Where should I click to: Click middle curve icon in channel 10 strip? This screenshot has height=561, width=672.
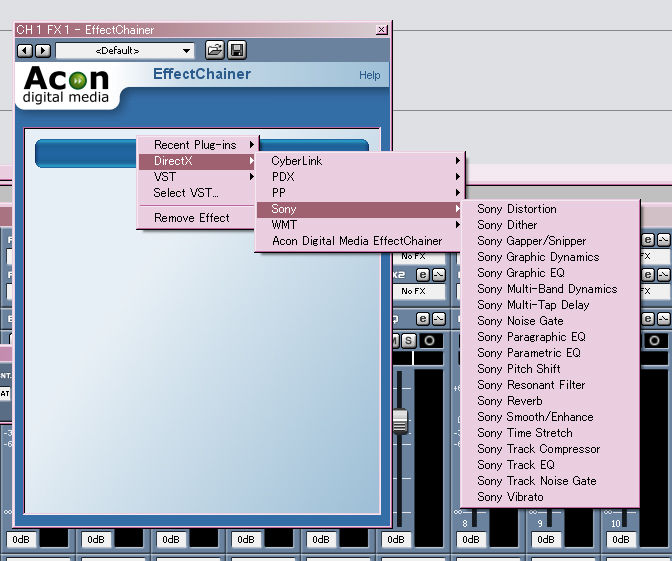(664, 275)
